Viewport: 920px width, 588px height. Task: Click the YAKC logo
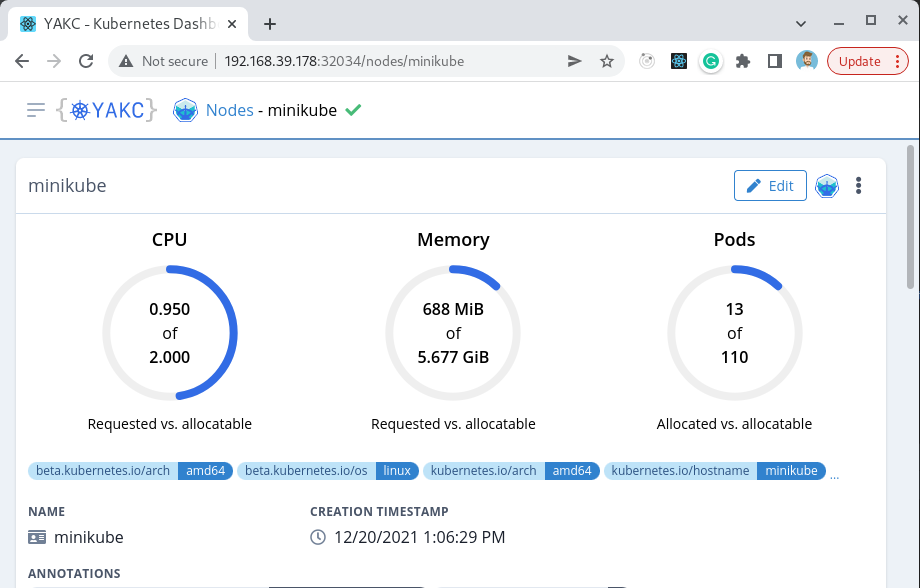[x=107, y=110]
